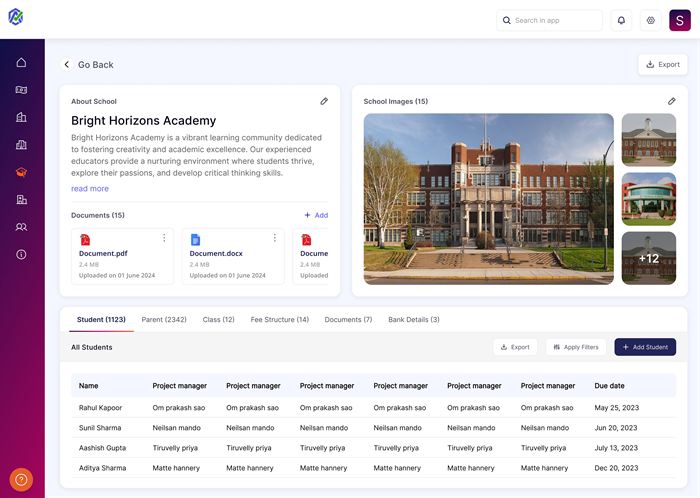700x498 pixels.
Task: Open the settings gear icon
Action: pos(650,20)
